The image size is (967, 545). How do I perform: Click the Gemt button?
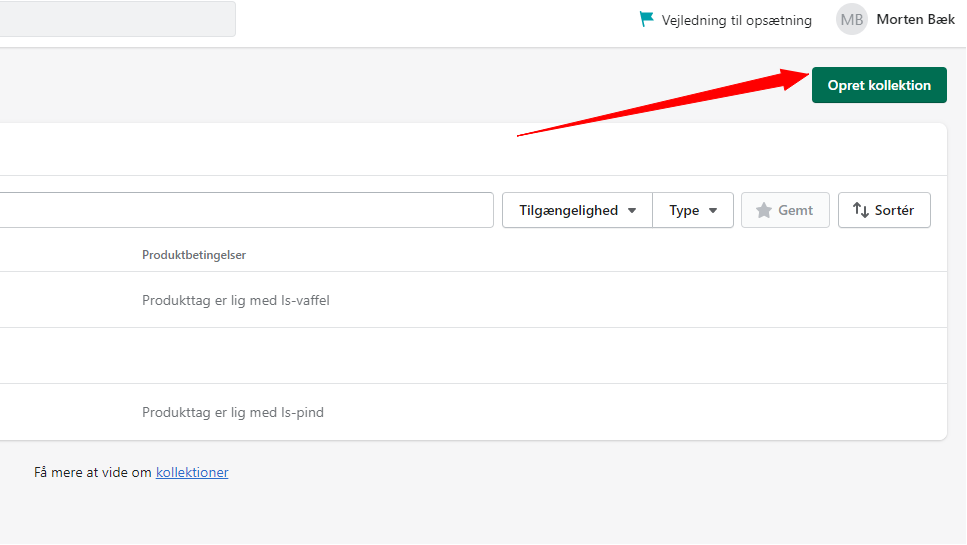point(785,210)
